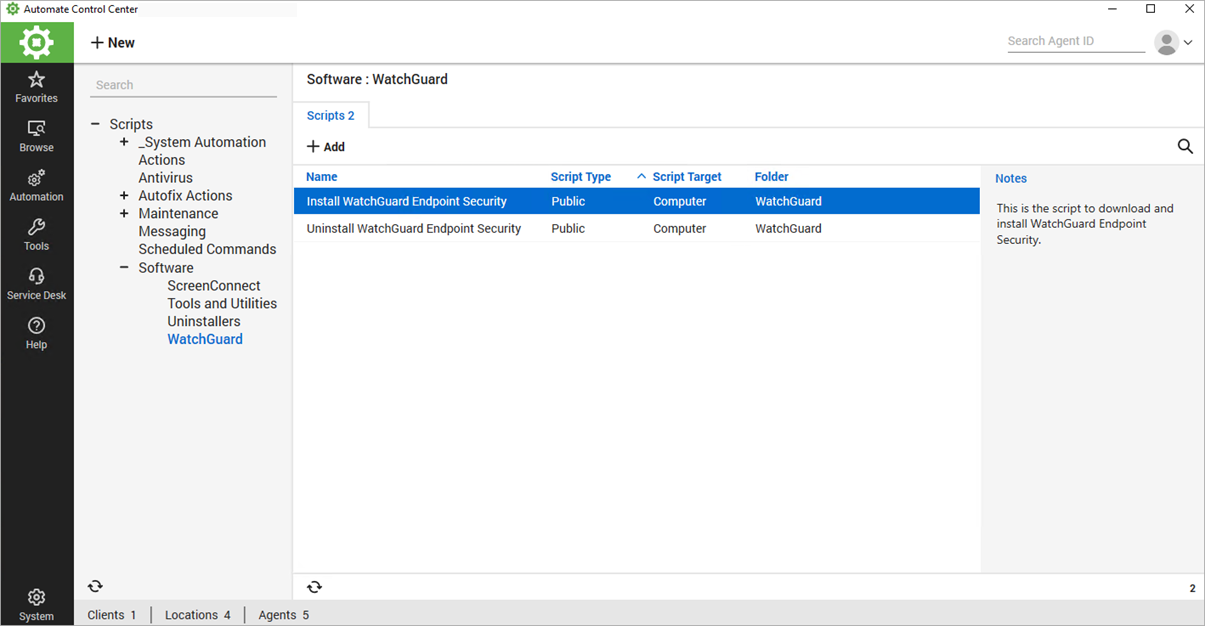1205x626 pixels.
Task: Refresh the script folder tree
Action: coord(95,587)
